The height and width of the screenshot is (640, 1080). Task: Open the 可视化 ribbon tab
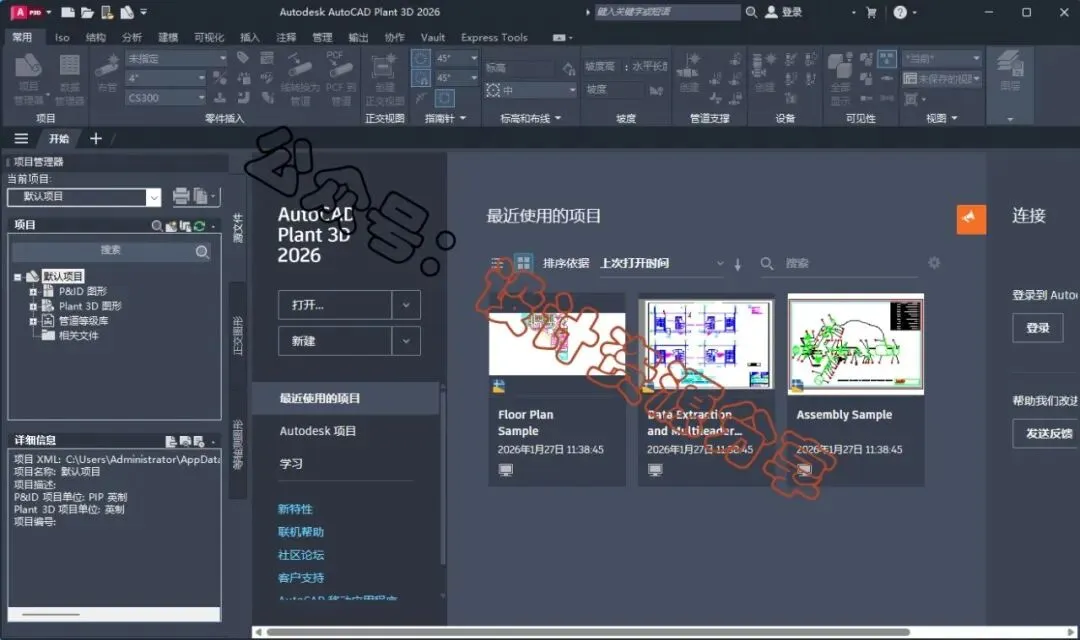pyautogui.click(x=209, y=37)
